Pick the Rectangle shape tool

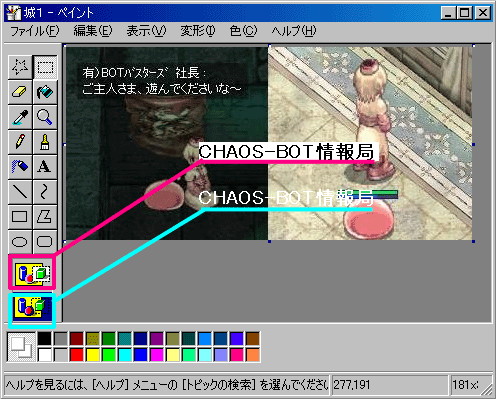click(20, 217)
